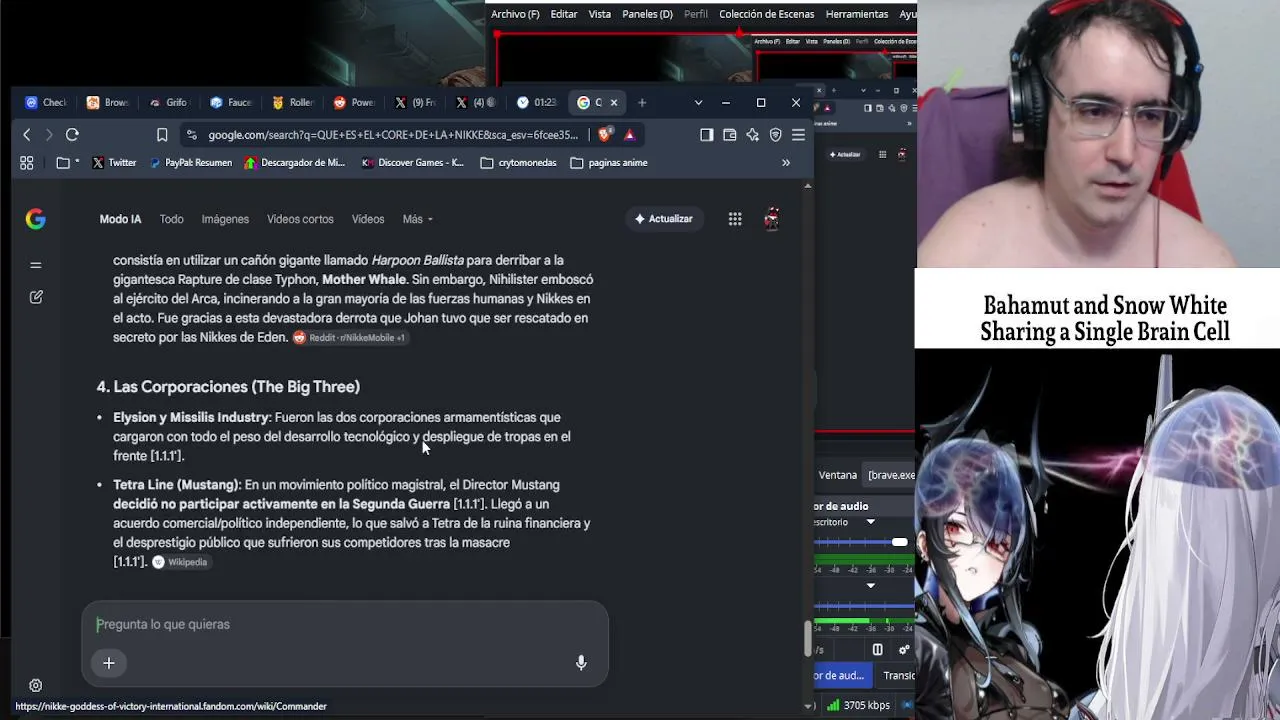The image size is (1280, 720).
Task: Click the Google logo
Action: (35, 219)
